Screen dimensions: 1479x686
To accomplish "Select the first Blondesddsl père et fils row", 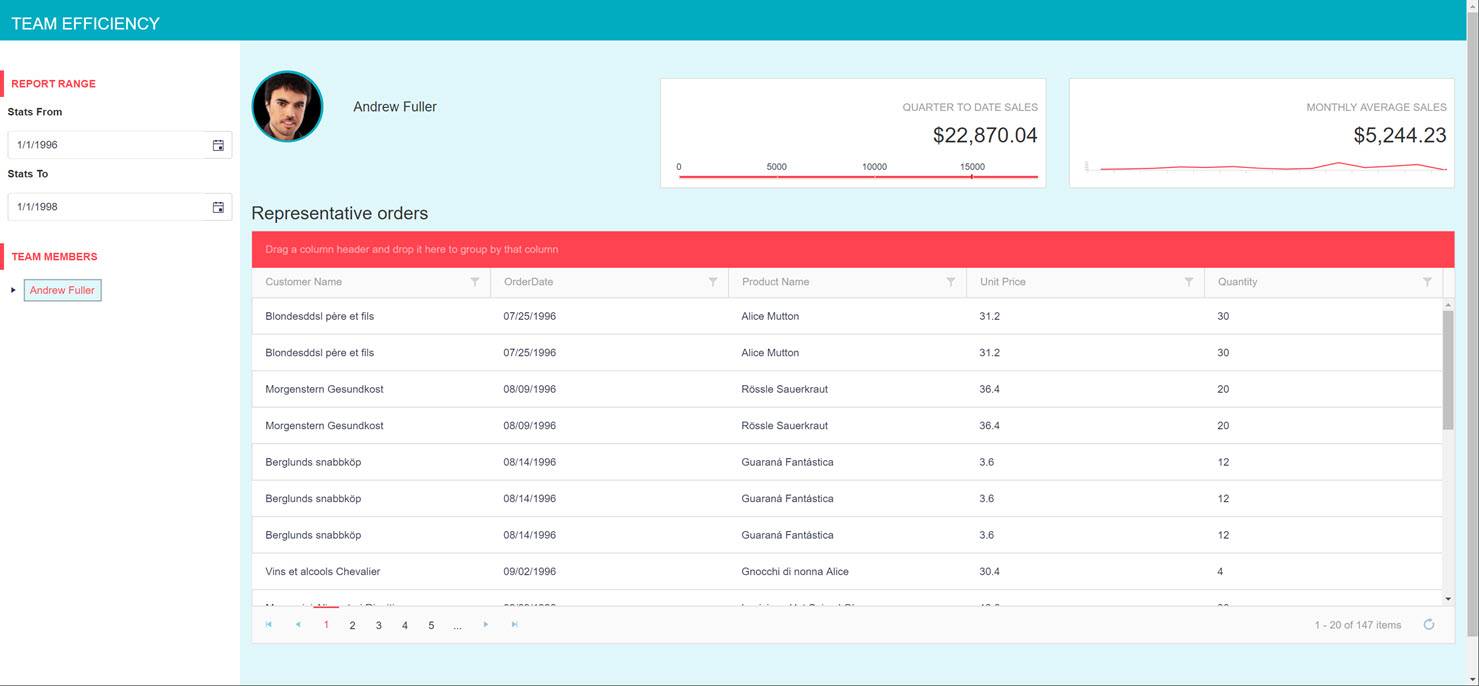I will coord(847,316).
